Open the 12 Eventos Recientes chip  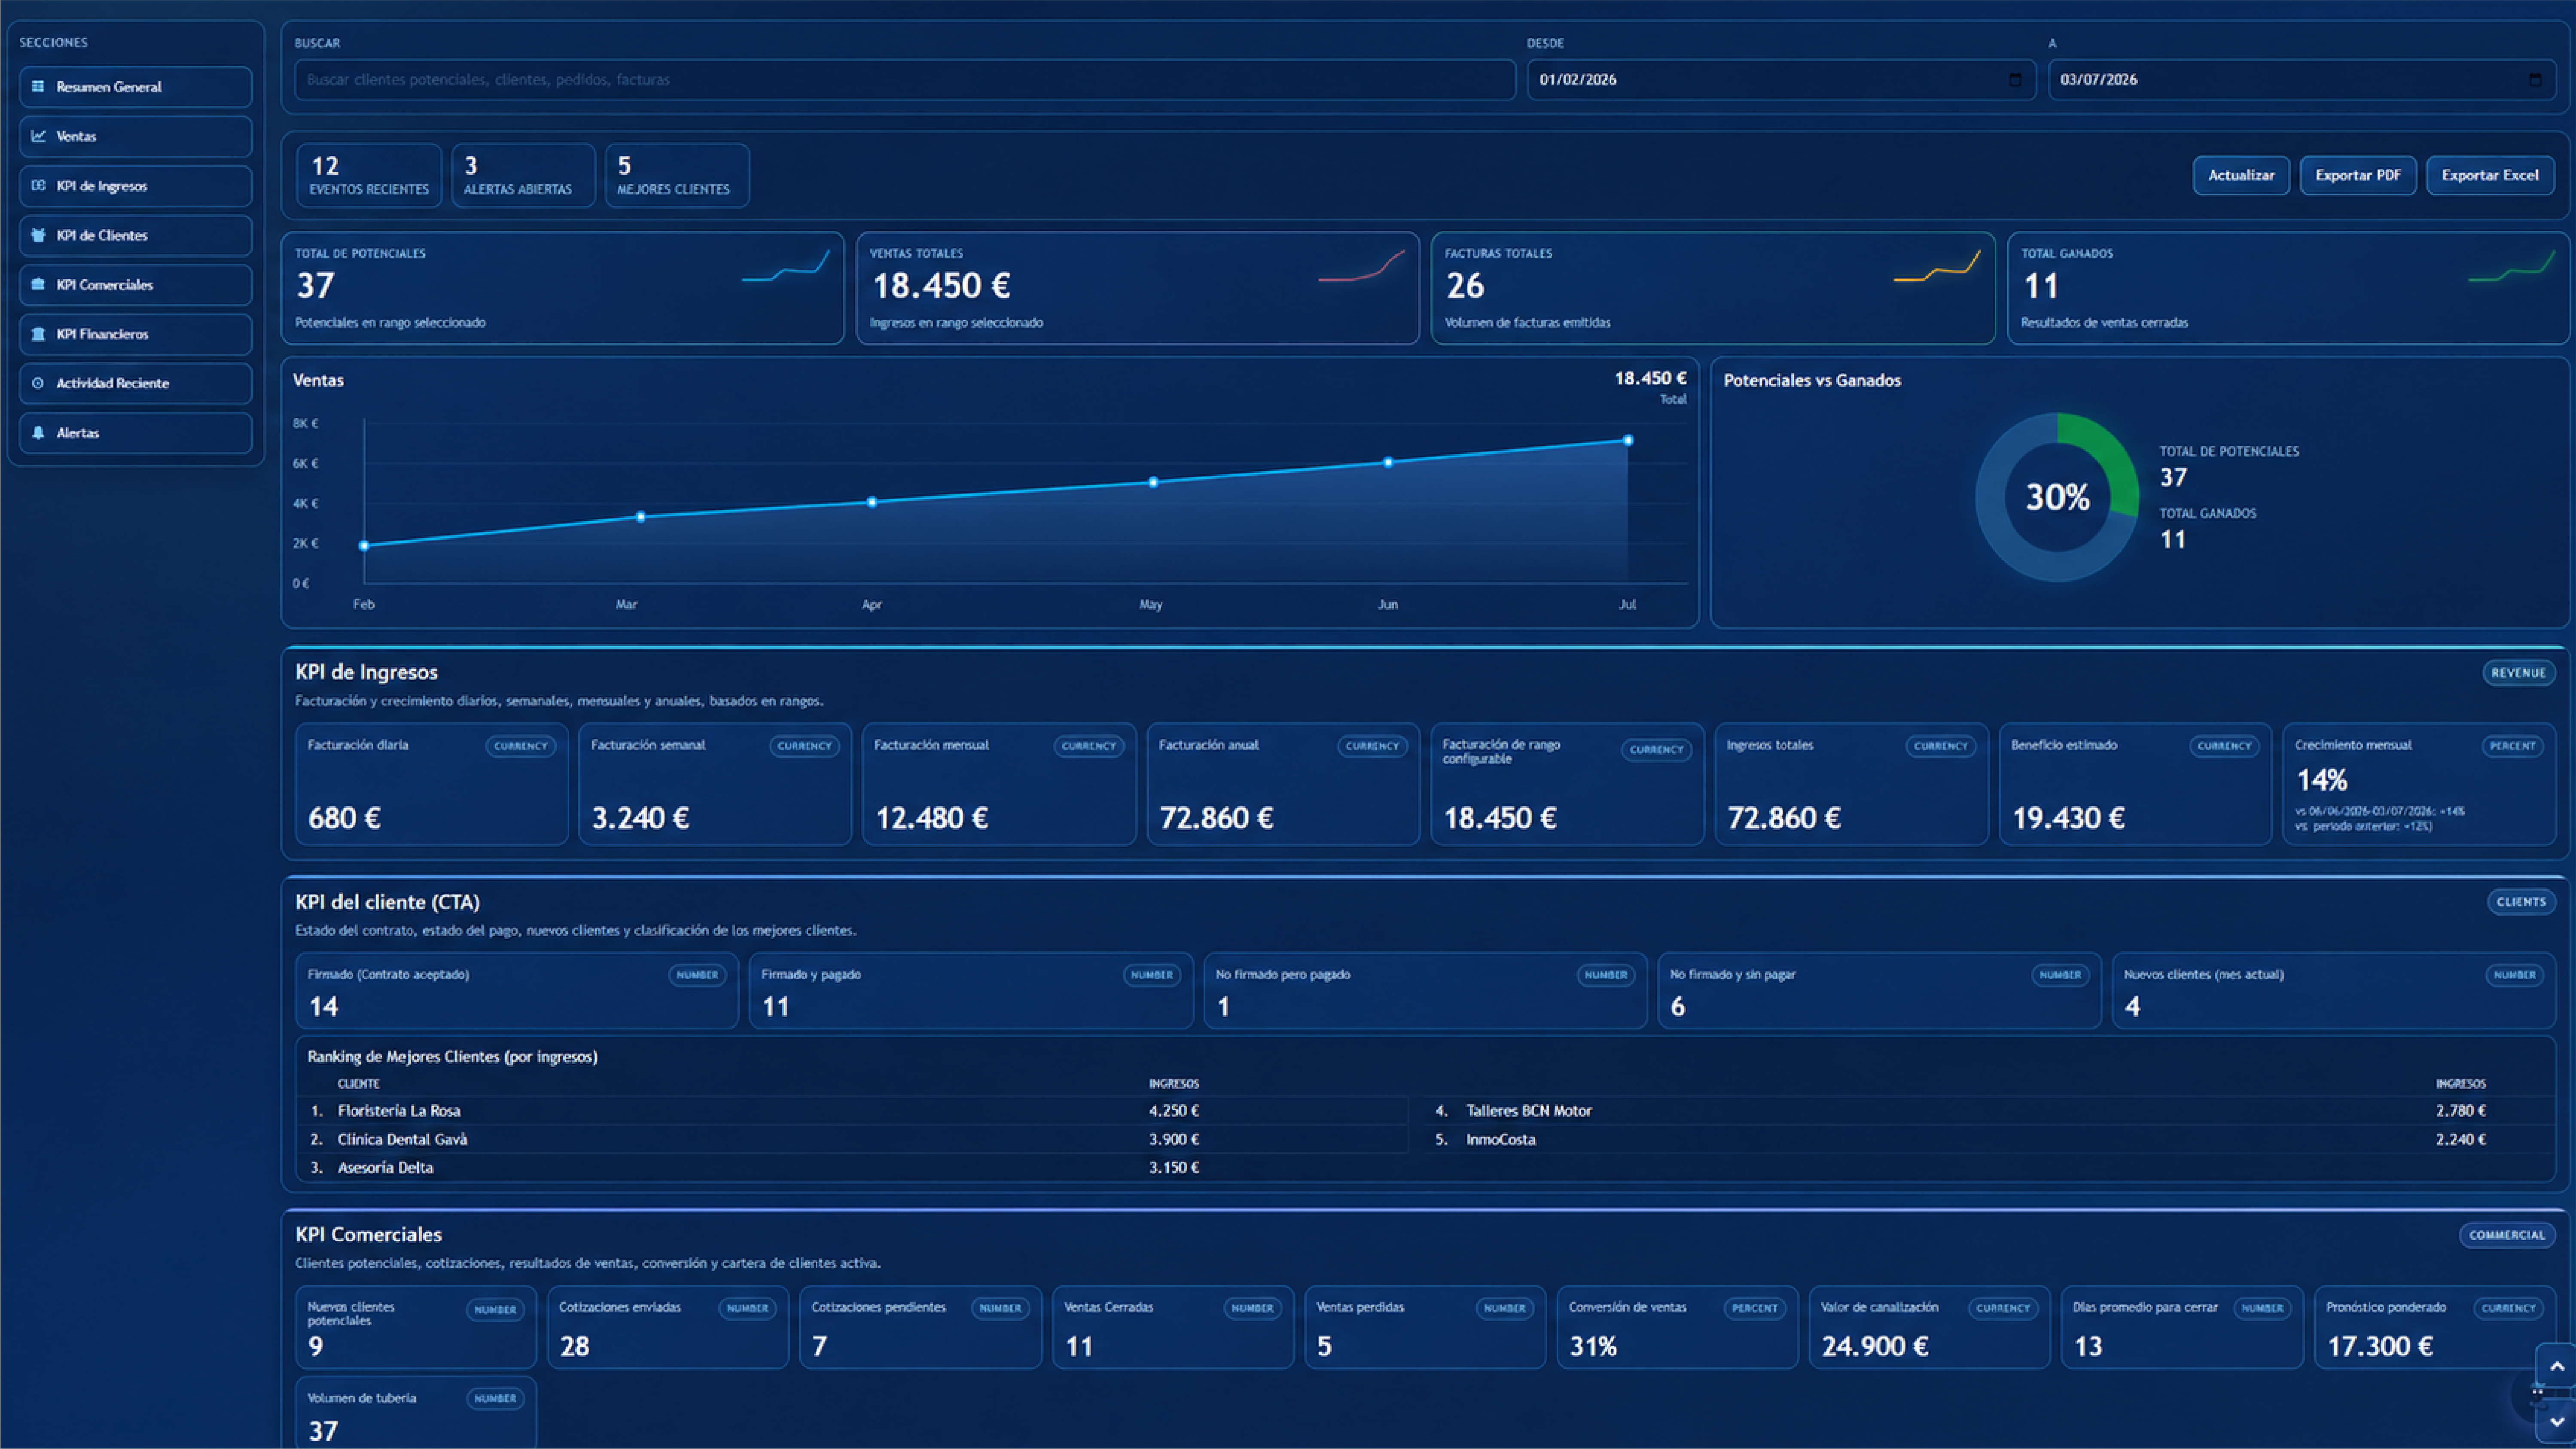[x=369, y=176]
